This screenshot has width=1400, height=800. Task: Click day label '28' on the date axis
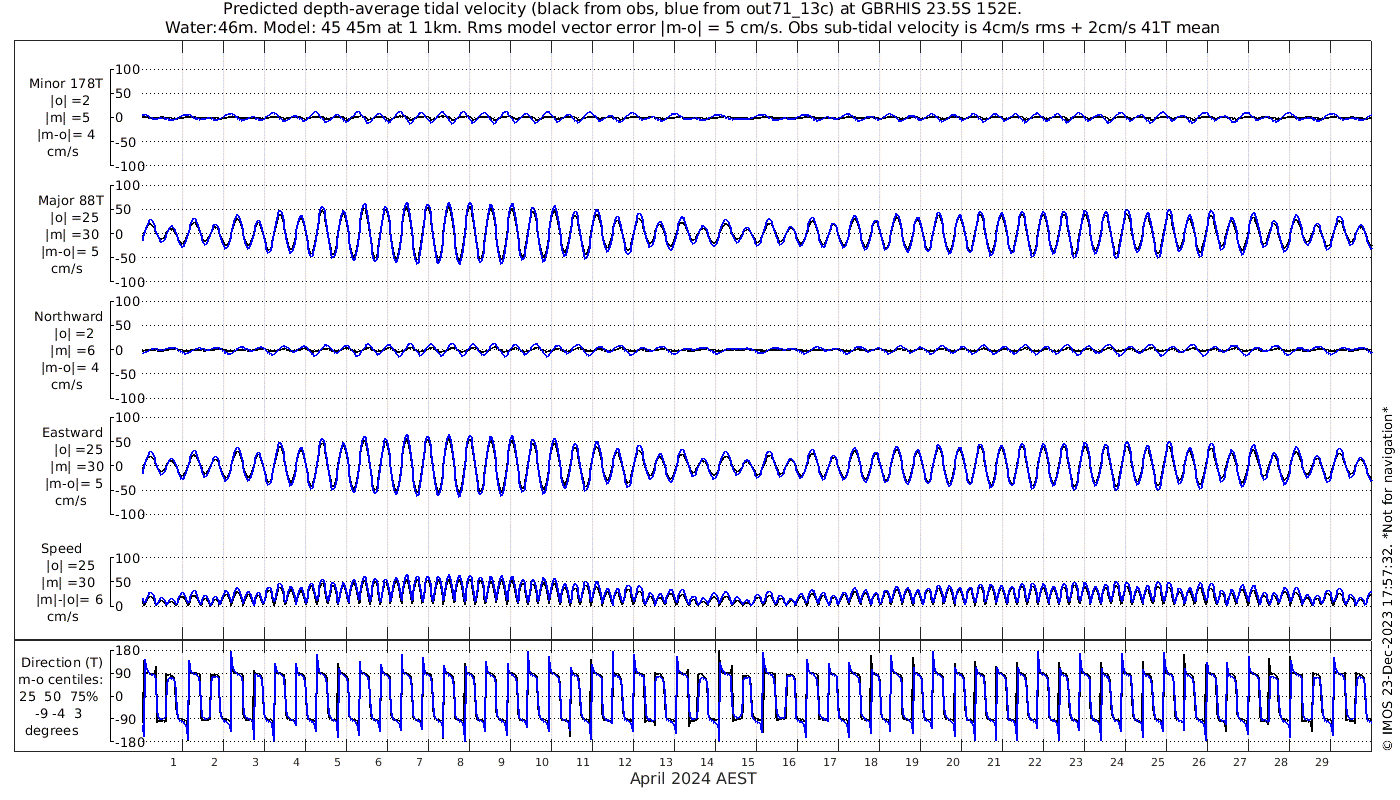pos(1280,762)
